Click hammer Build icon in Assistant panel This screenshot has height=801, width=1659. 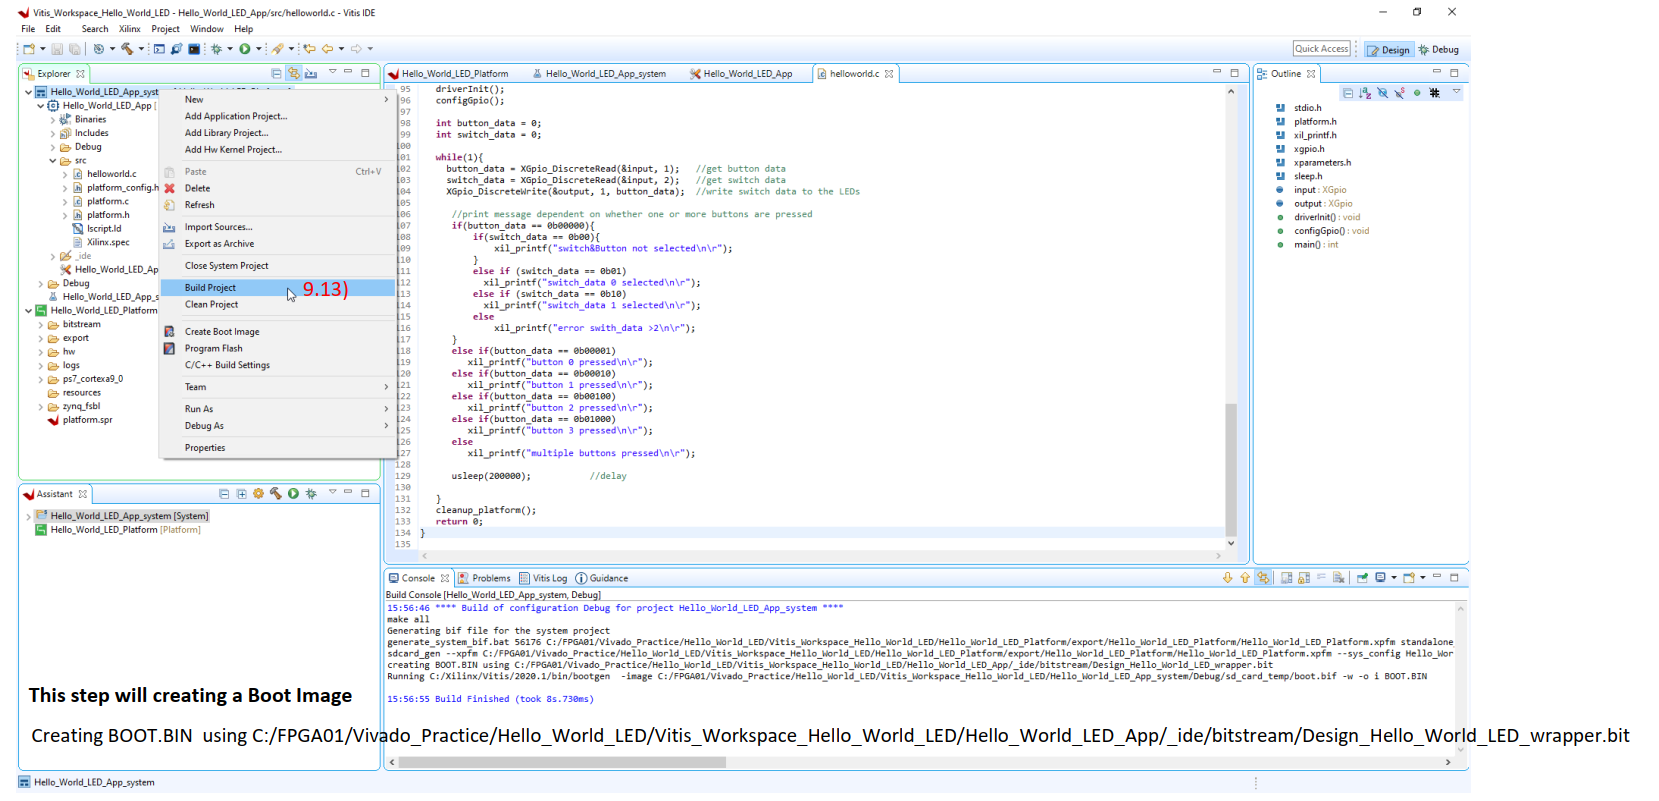(276, 494)
